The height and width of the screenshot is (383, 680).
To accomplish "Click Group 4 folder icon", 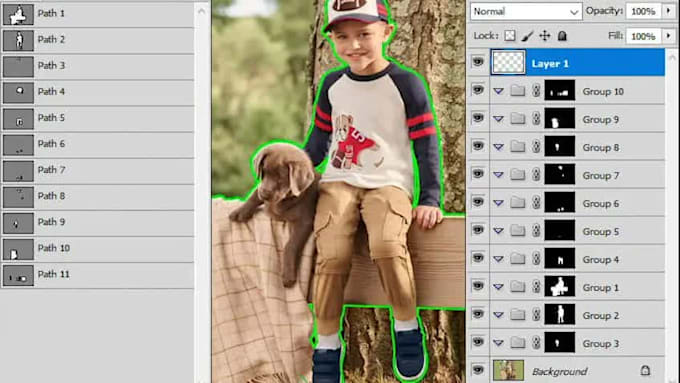I will tap(517, 259).
